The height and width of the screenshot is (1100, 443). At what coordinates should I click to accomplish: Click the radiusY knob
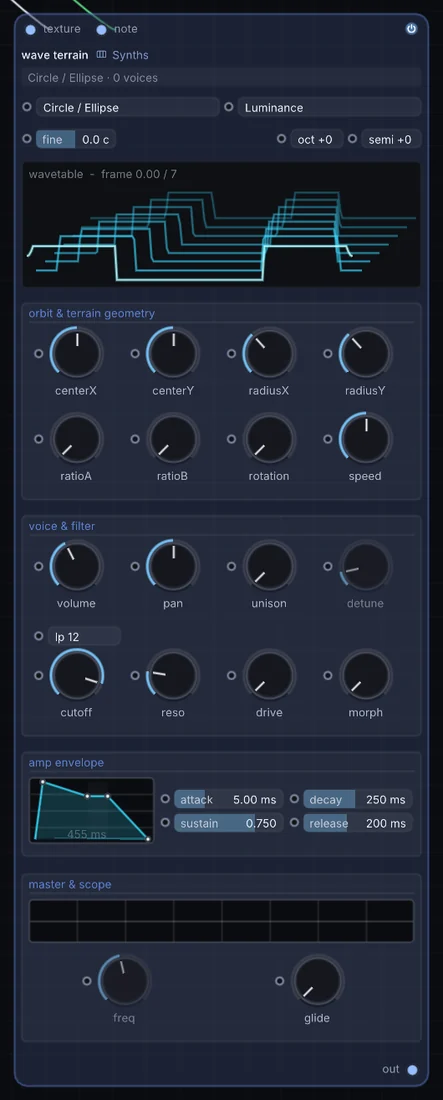(365, 353)
